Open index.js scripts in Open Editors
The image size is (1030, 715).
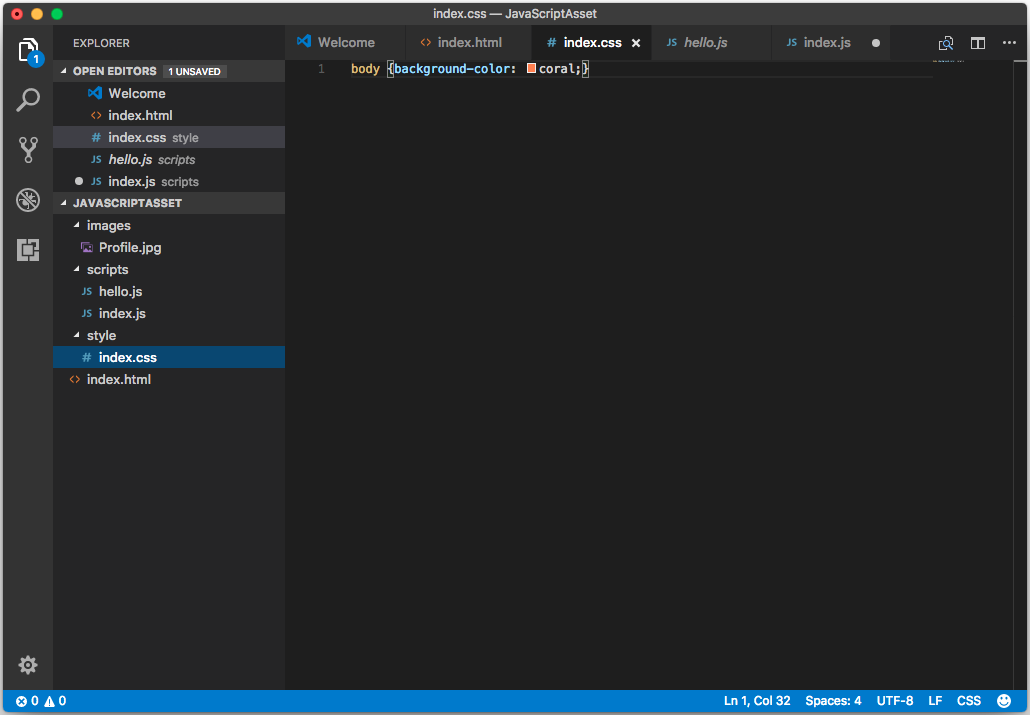169,181
